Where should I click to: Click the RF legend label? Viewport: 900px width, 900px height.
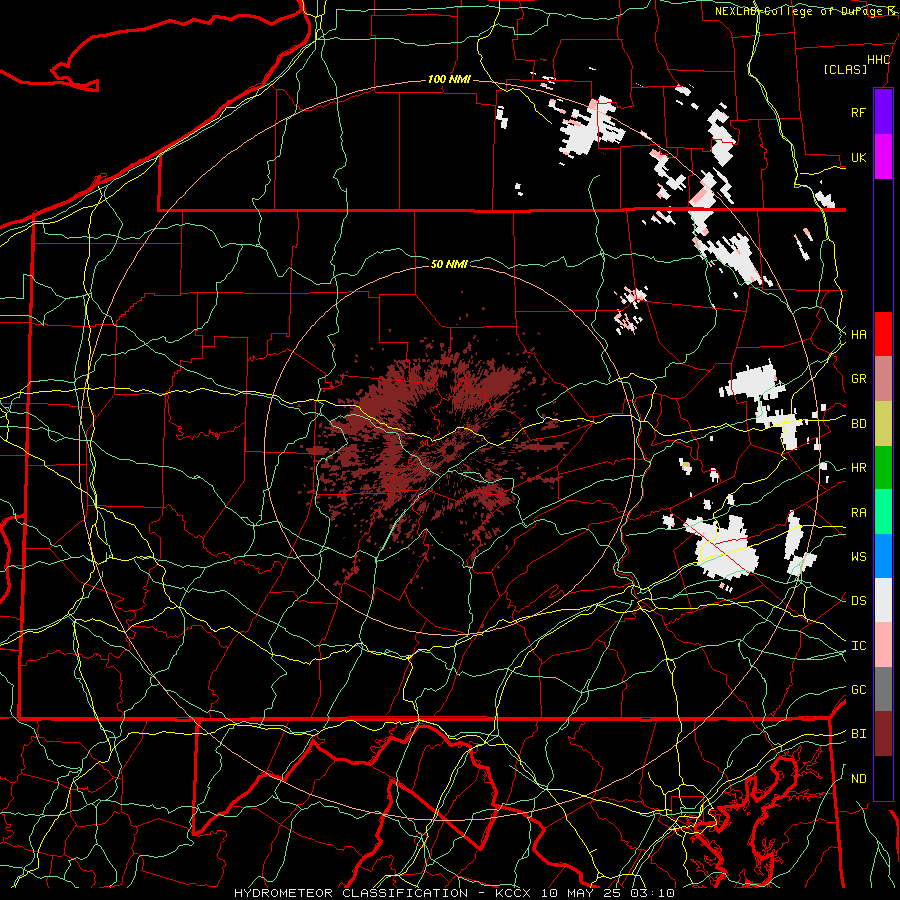(858, 112)
